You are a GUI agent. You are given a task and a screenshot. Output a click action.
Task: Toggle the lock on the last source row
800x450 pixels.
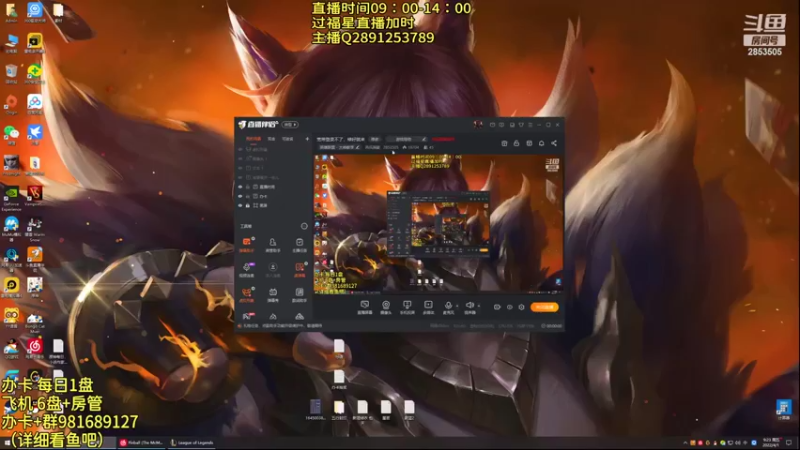coord(248,206)
